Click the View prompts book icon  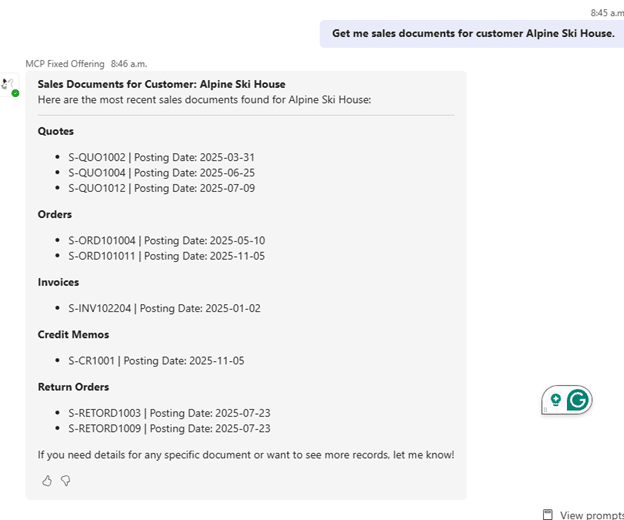548,514
